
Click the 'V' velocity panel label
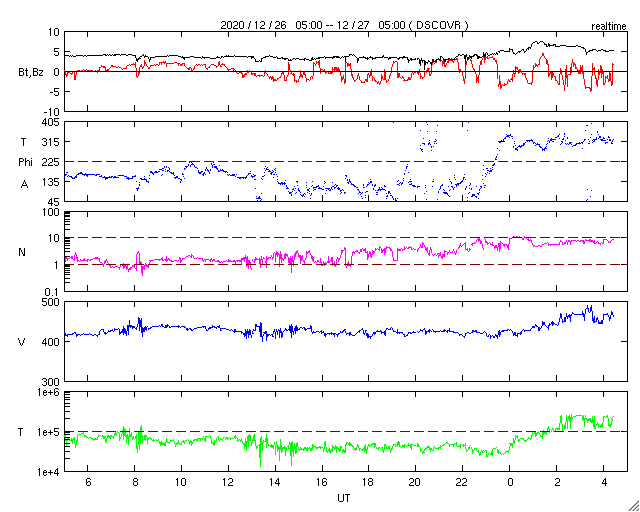click(22, 342)
